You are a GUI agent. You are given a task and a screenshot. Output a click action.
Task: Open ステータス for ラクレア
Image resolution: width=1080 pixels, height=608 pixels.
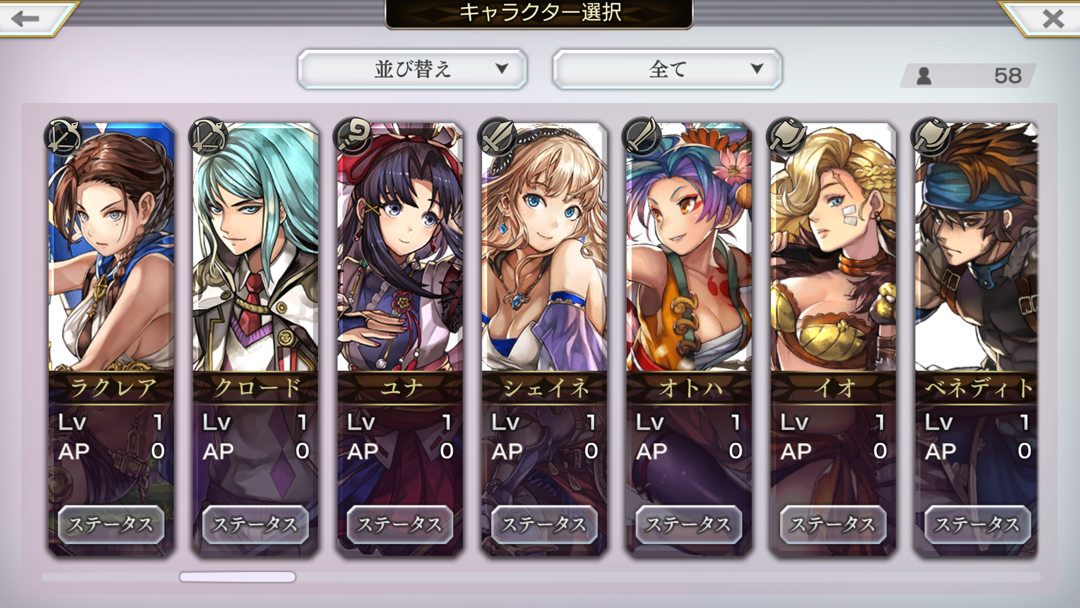[111, 525]
